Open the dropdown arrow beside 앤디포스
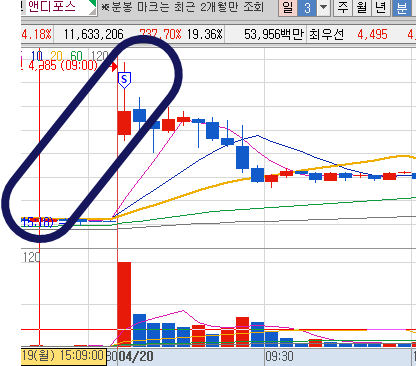The image size is (416, 366). (93, 7)
